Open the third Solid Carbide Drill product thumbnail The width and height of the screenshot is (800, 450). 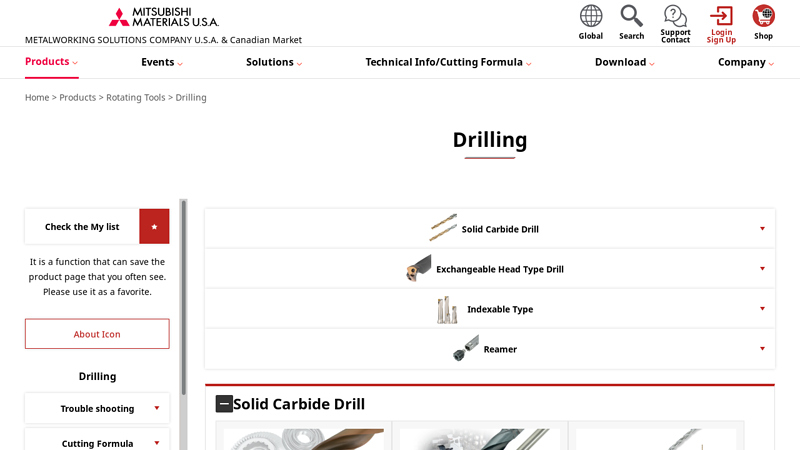pyautogui.click(x=656, y=439)
